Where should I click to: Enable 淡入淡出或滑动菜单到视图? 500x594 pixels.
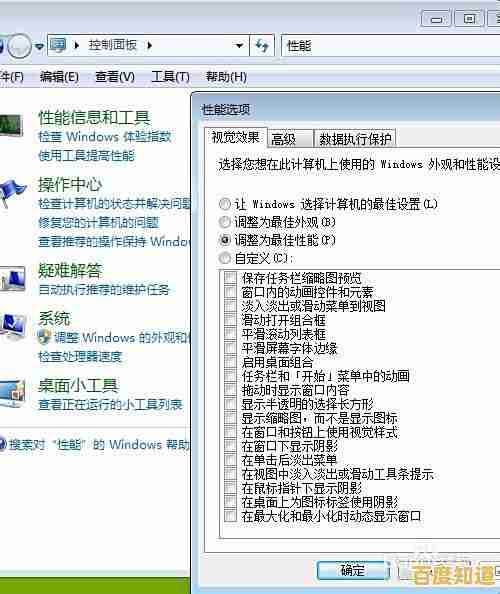pyautogui.click(x=230, y=306)
